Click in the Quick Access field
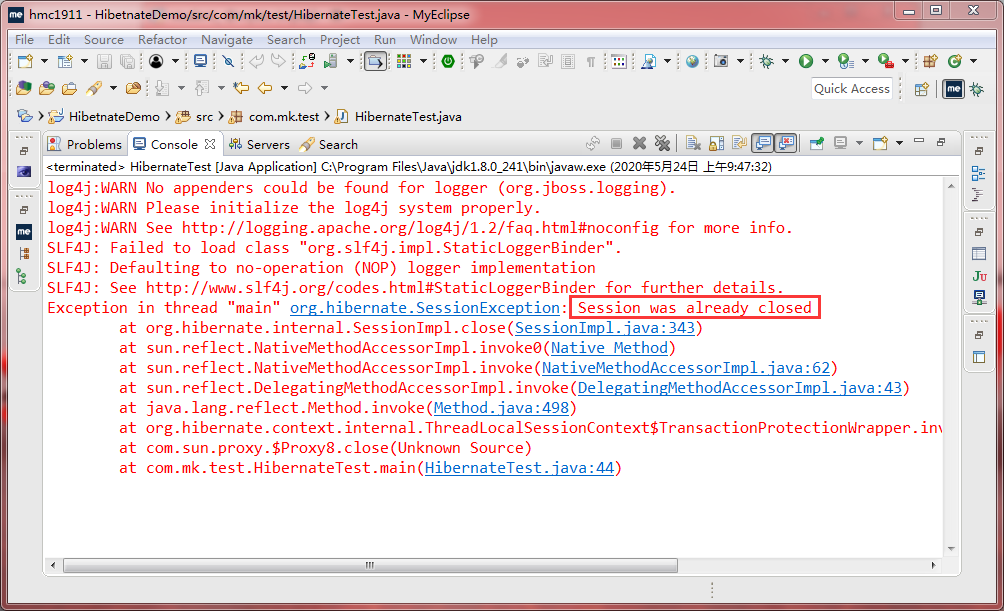This screenshot has width=1004, height=611. (x=852, y=88)
